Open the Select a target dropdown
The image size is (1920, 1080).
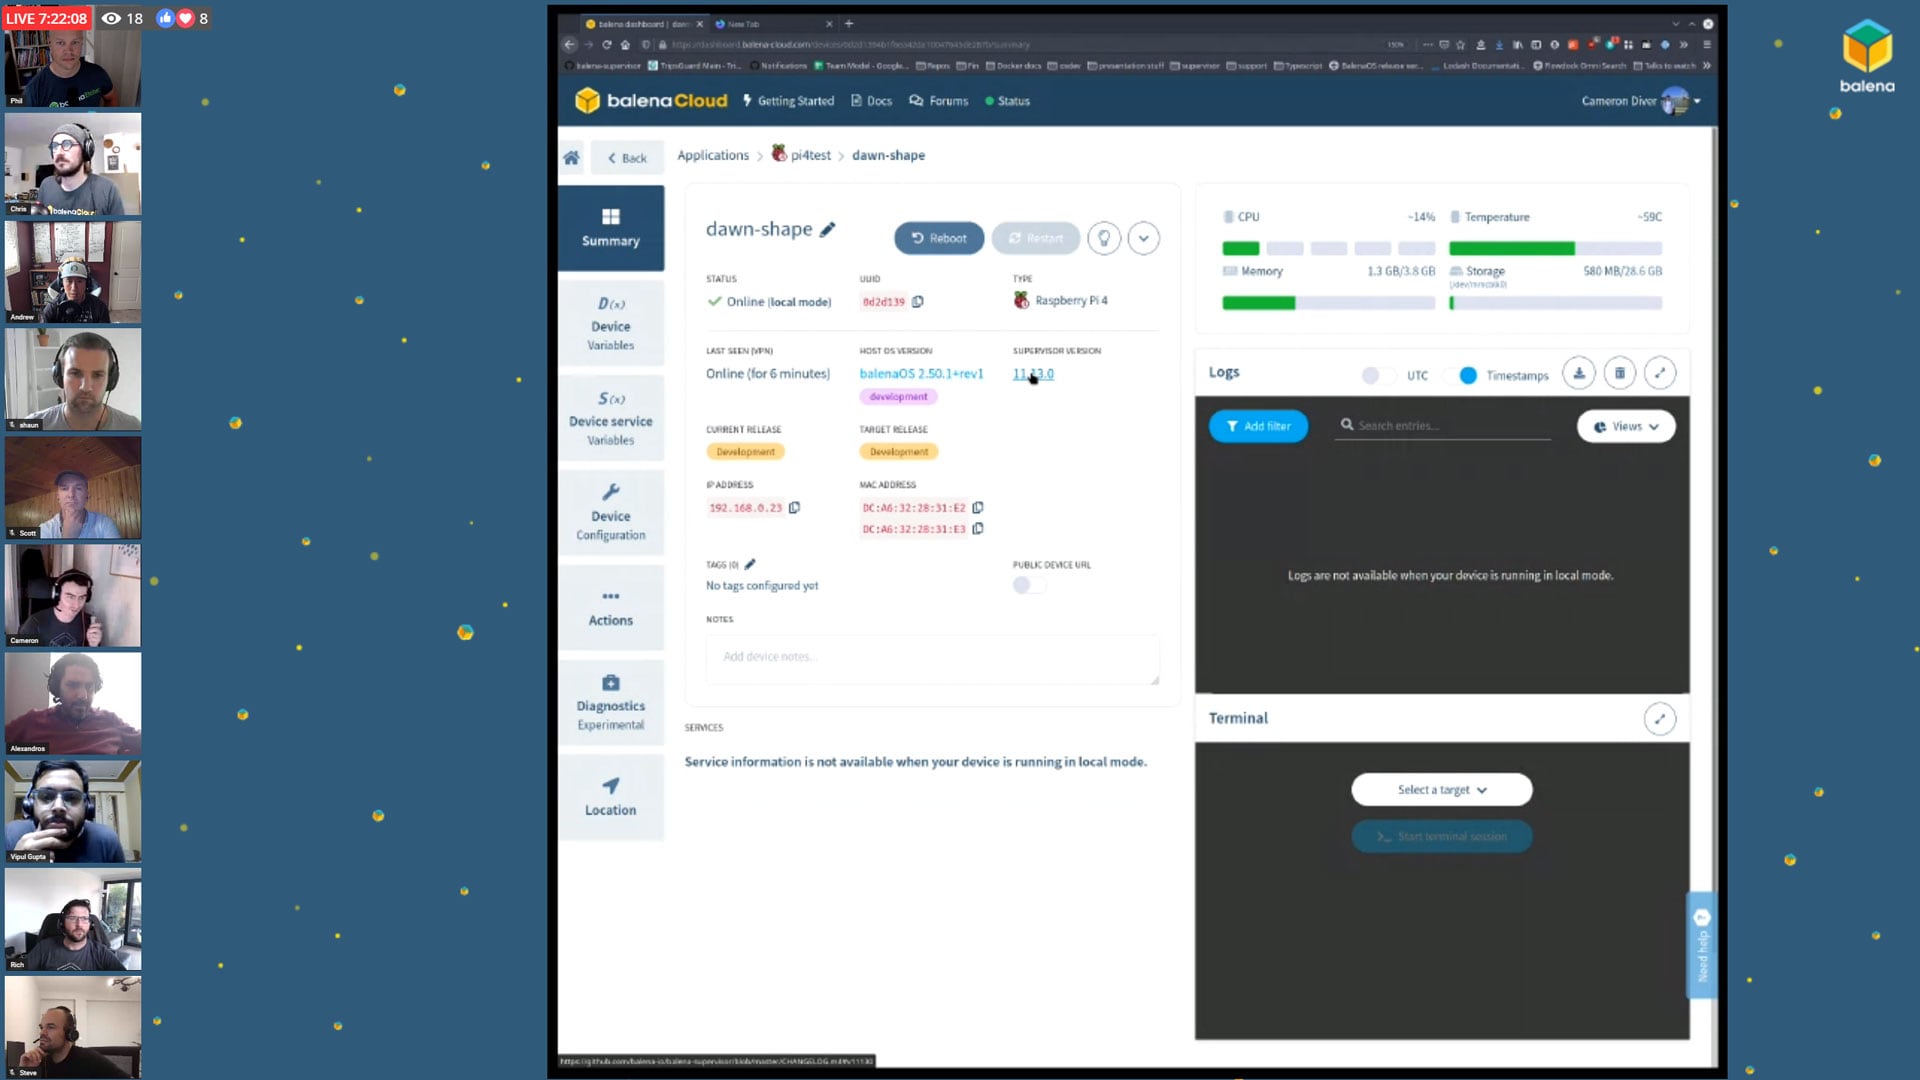pyautogui.click(x=1441, y=790)
